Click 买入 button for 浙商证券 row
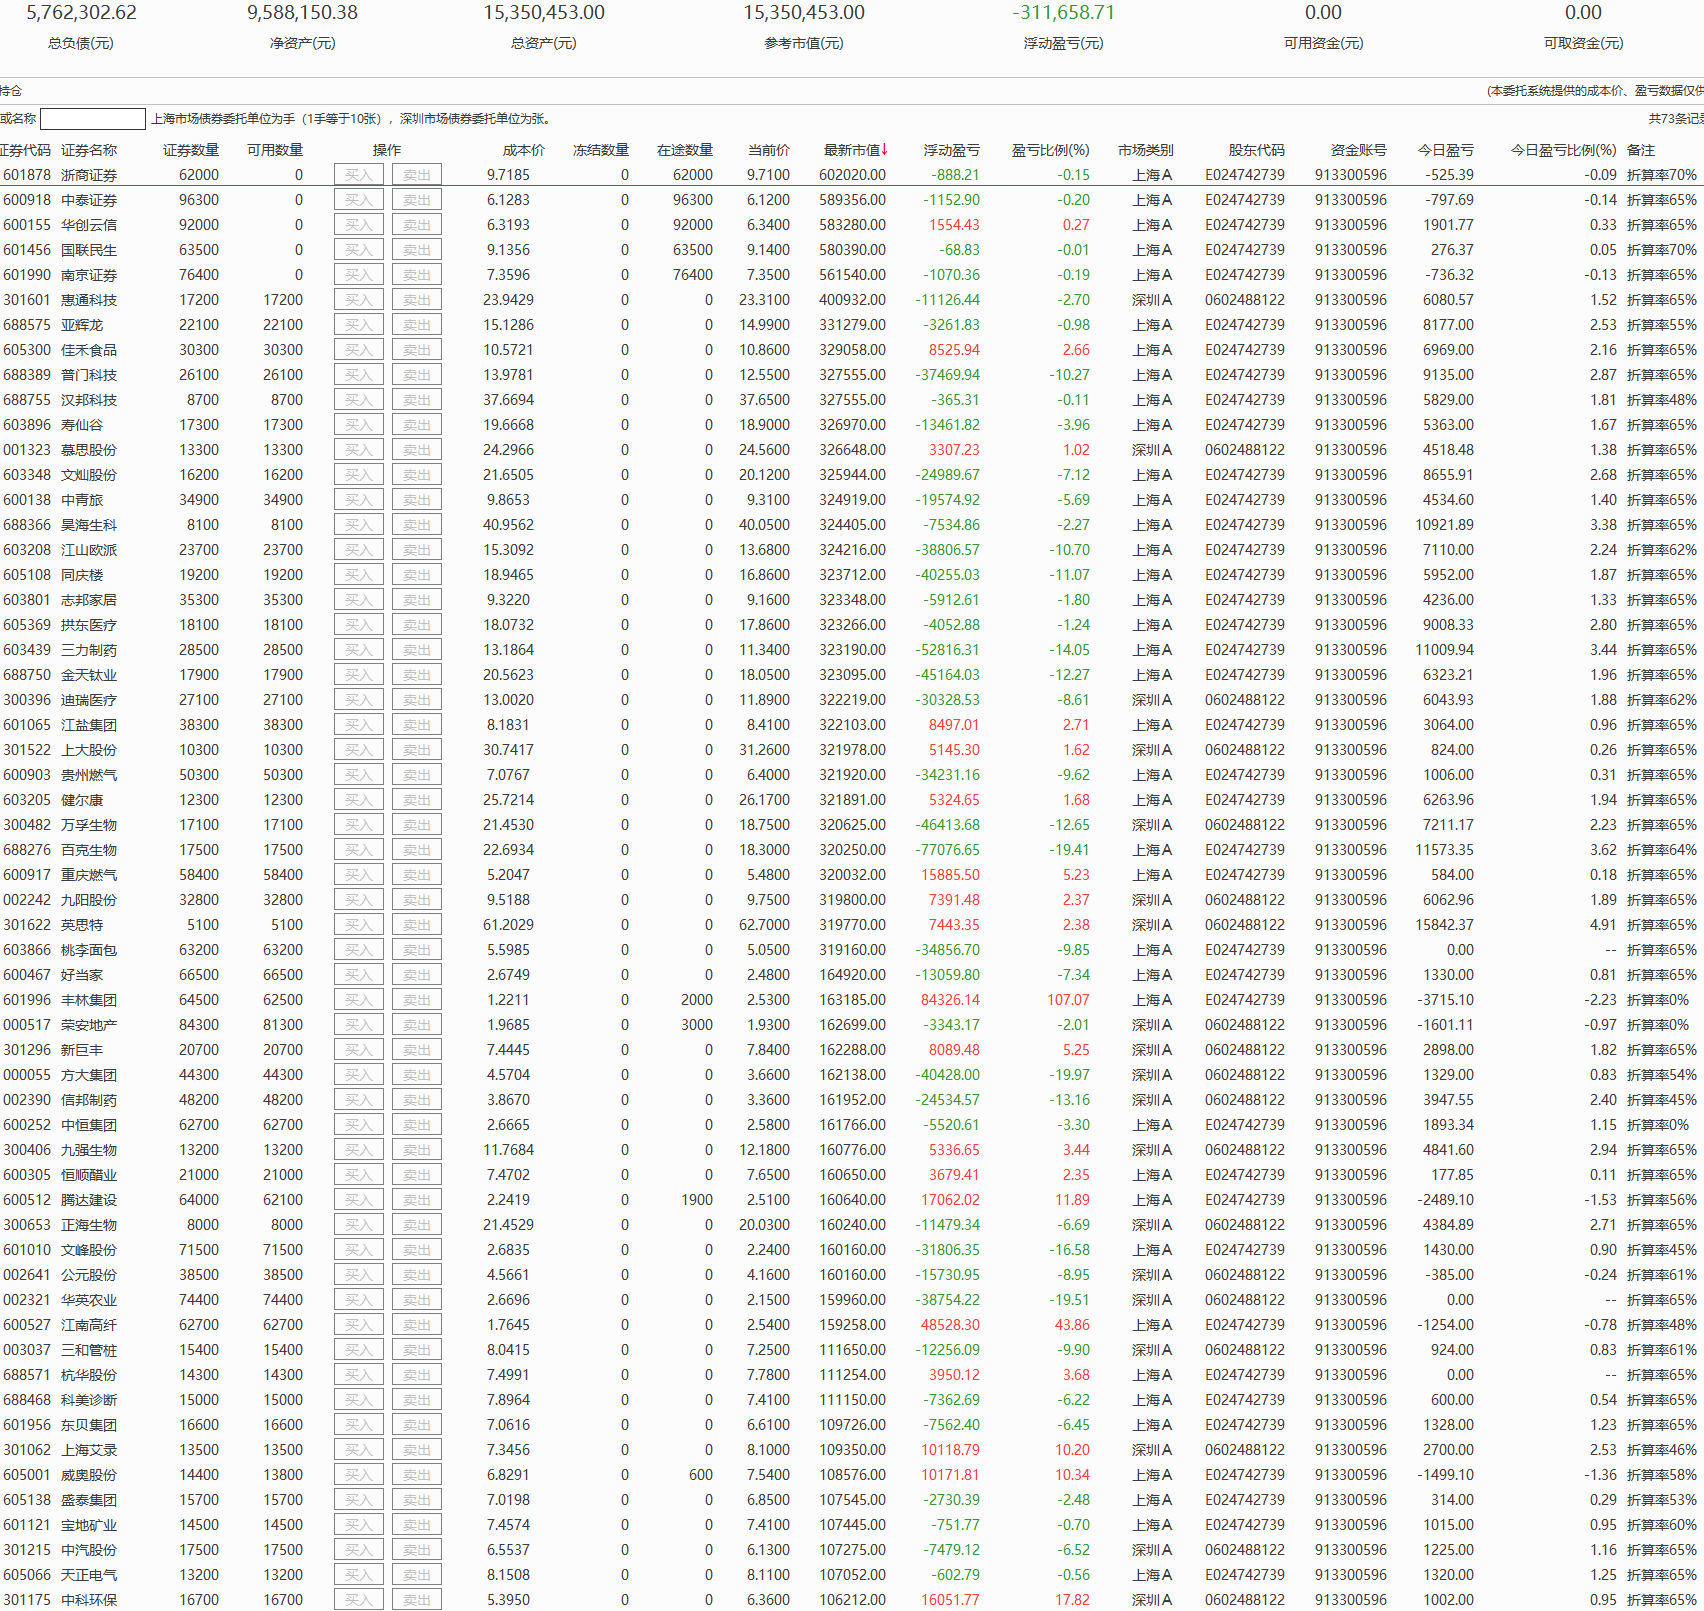The height and width of the screenshot is (1611, 1704). point(358,175)
